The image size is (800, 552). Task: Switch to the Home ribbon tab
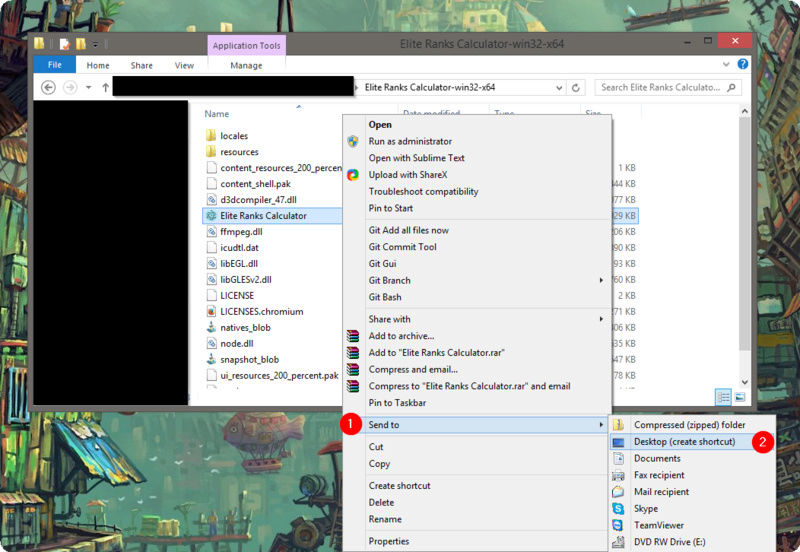[x=97, y=65]
